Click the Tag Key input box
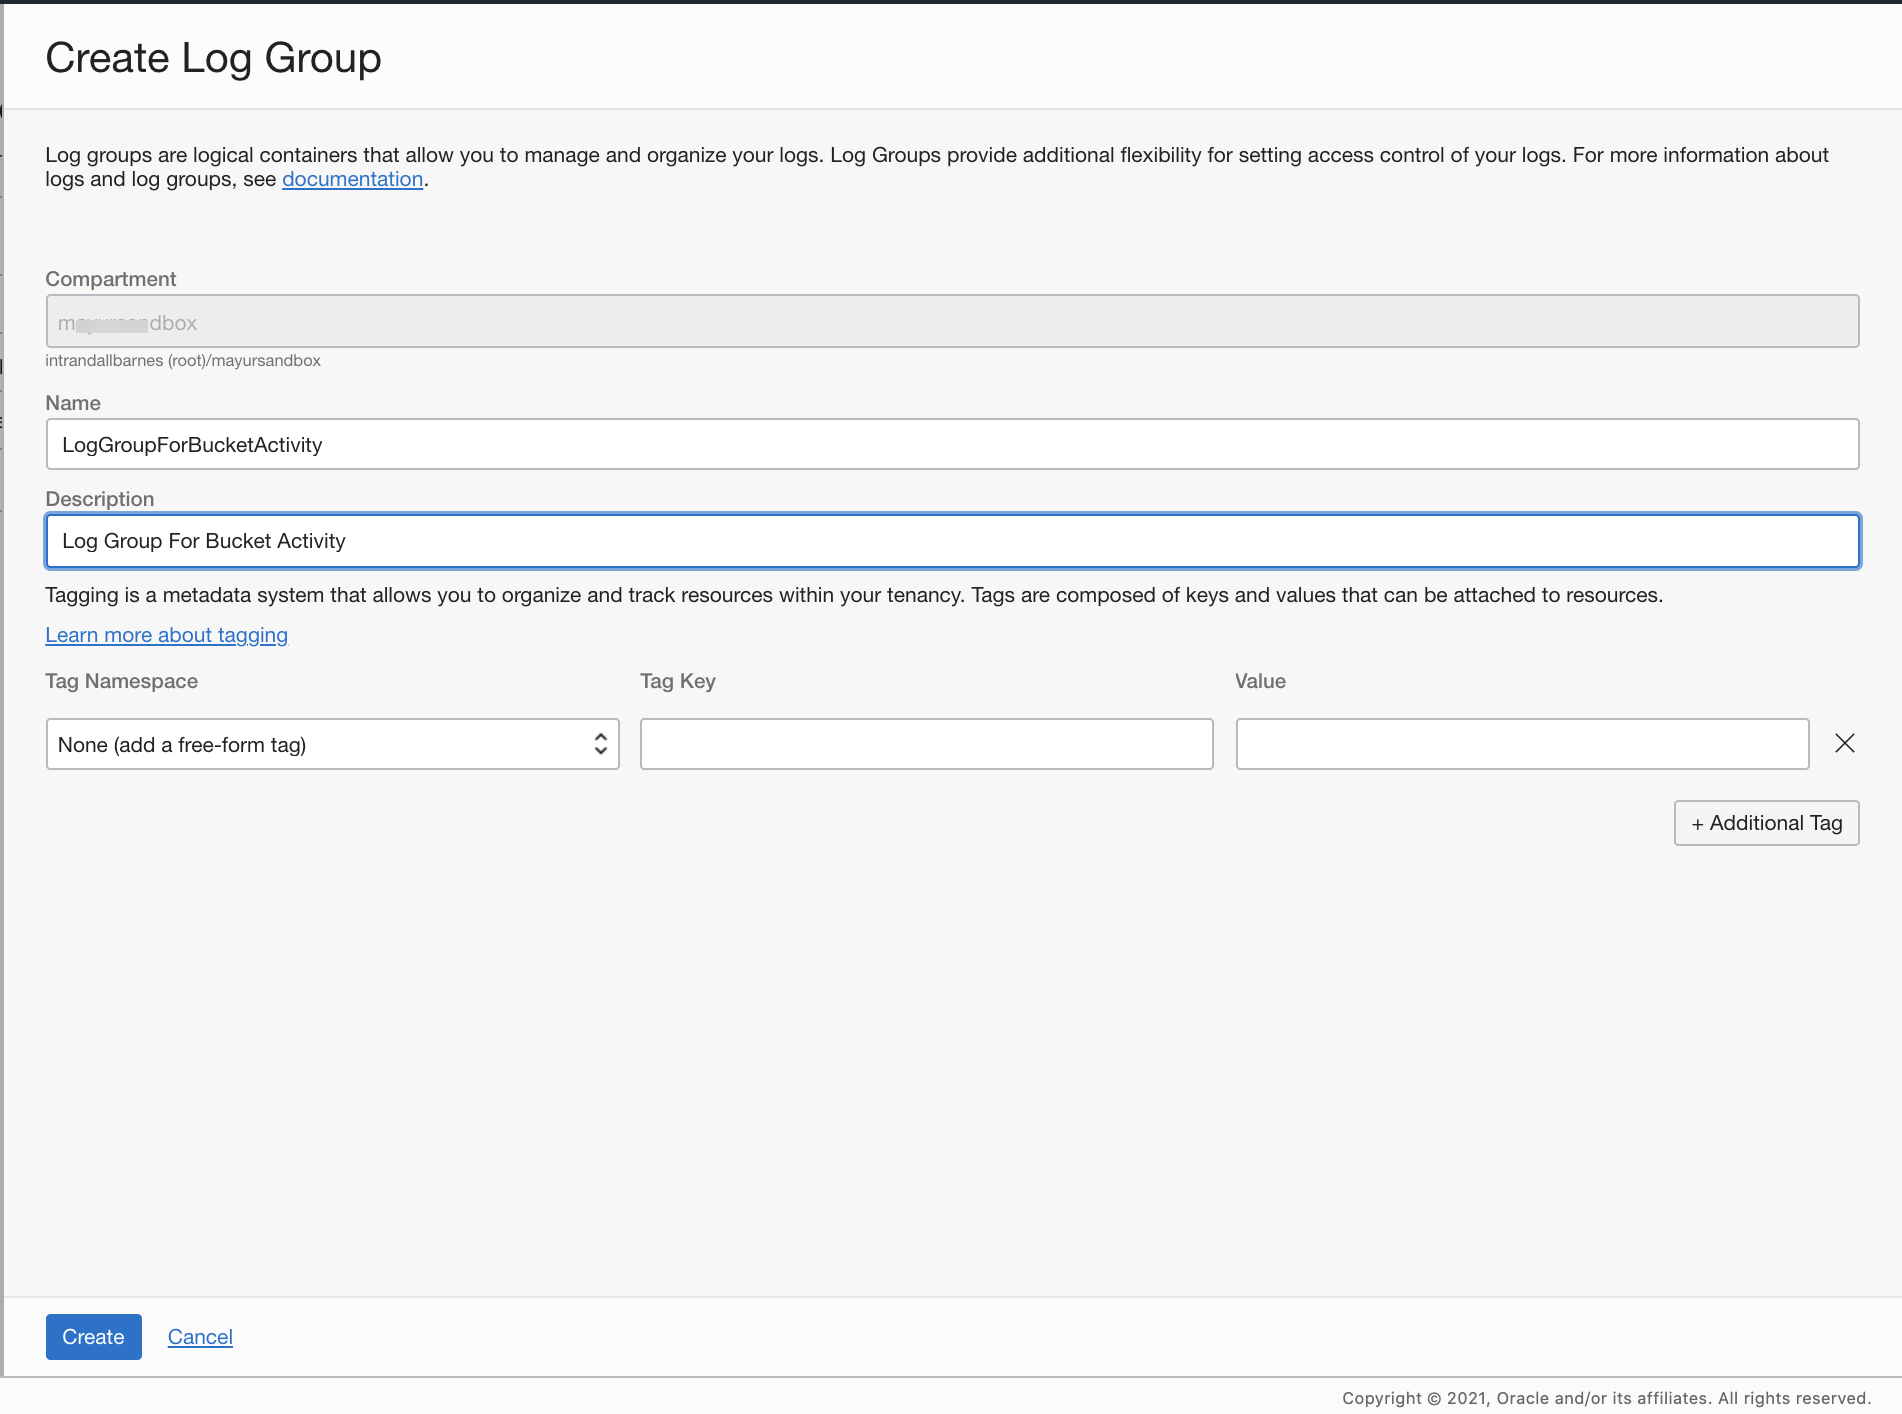Screen dimensions: 1902x1414 926,743
